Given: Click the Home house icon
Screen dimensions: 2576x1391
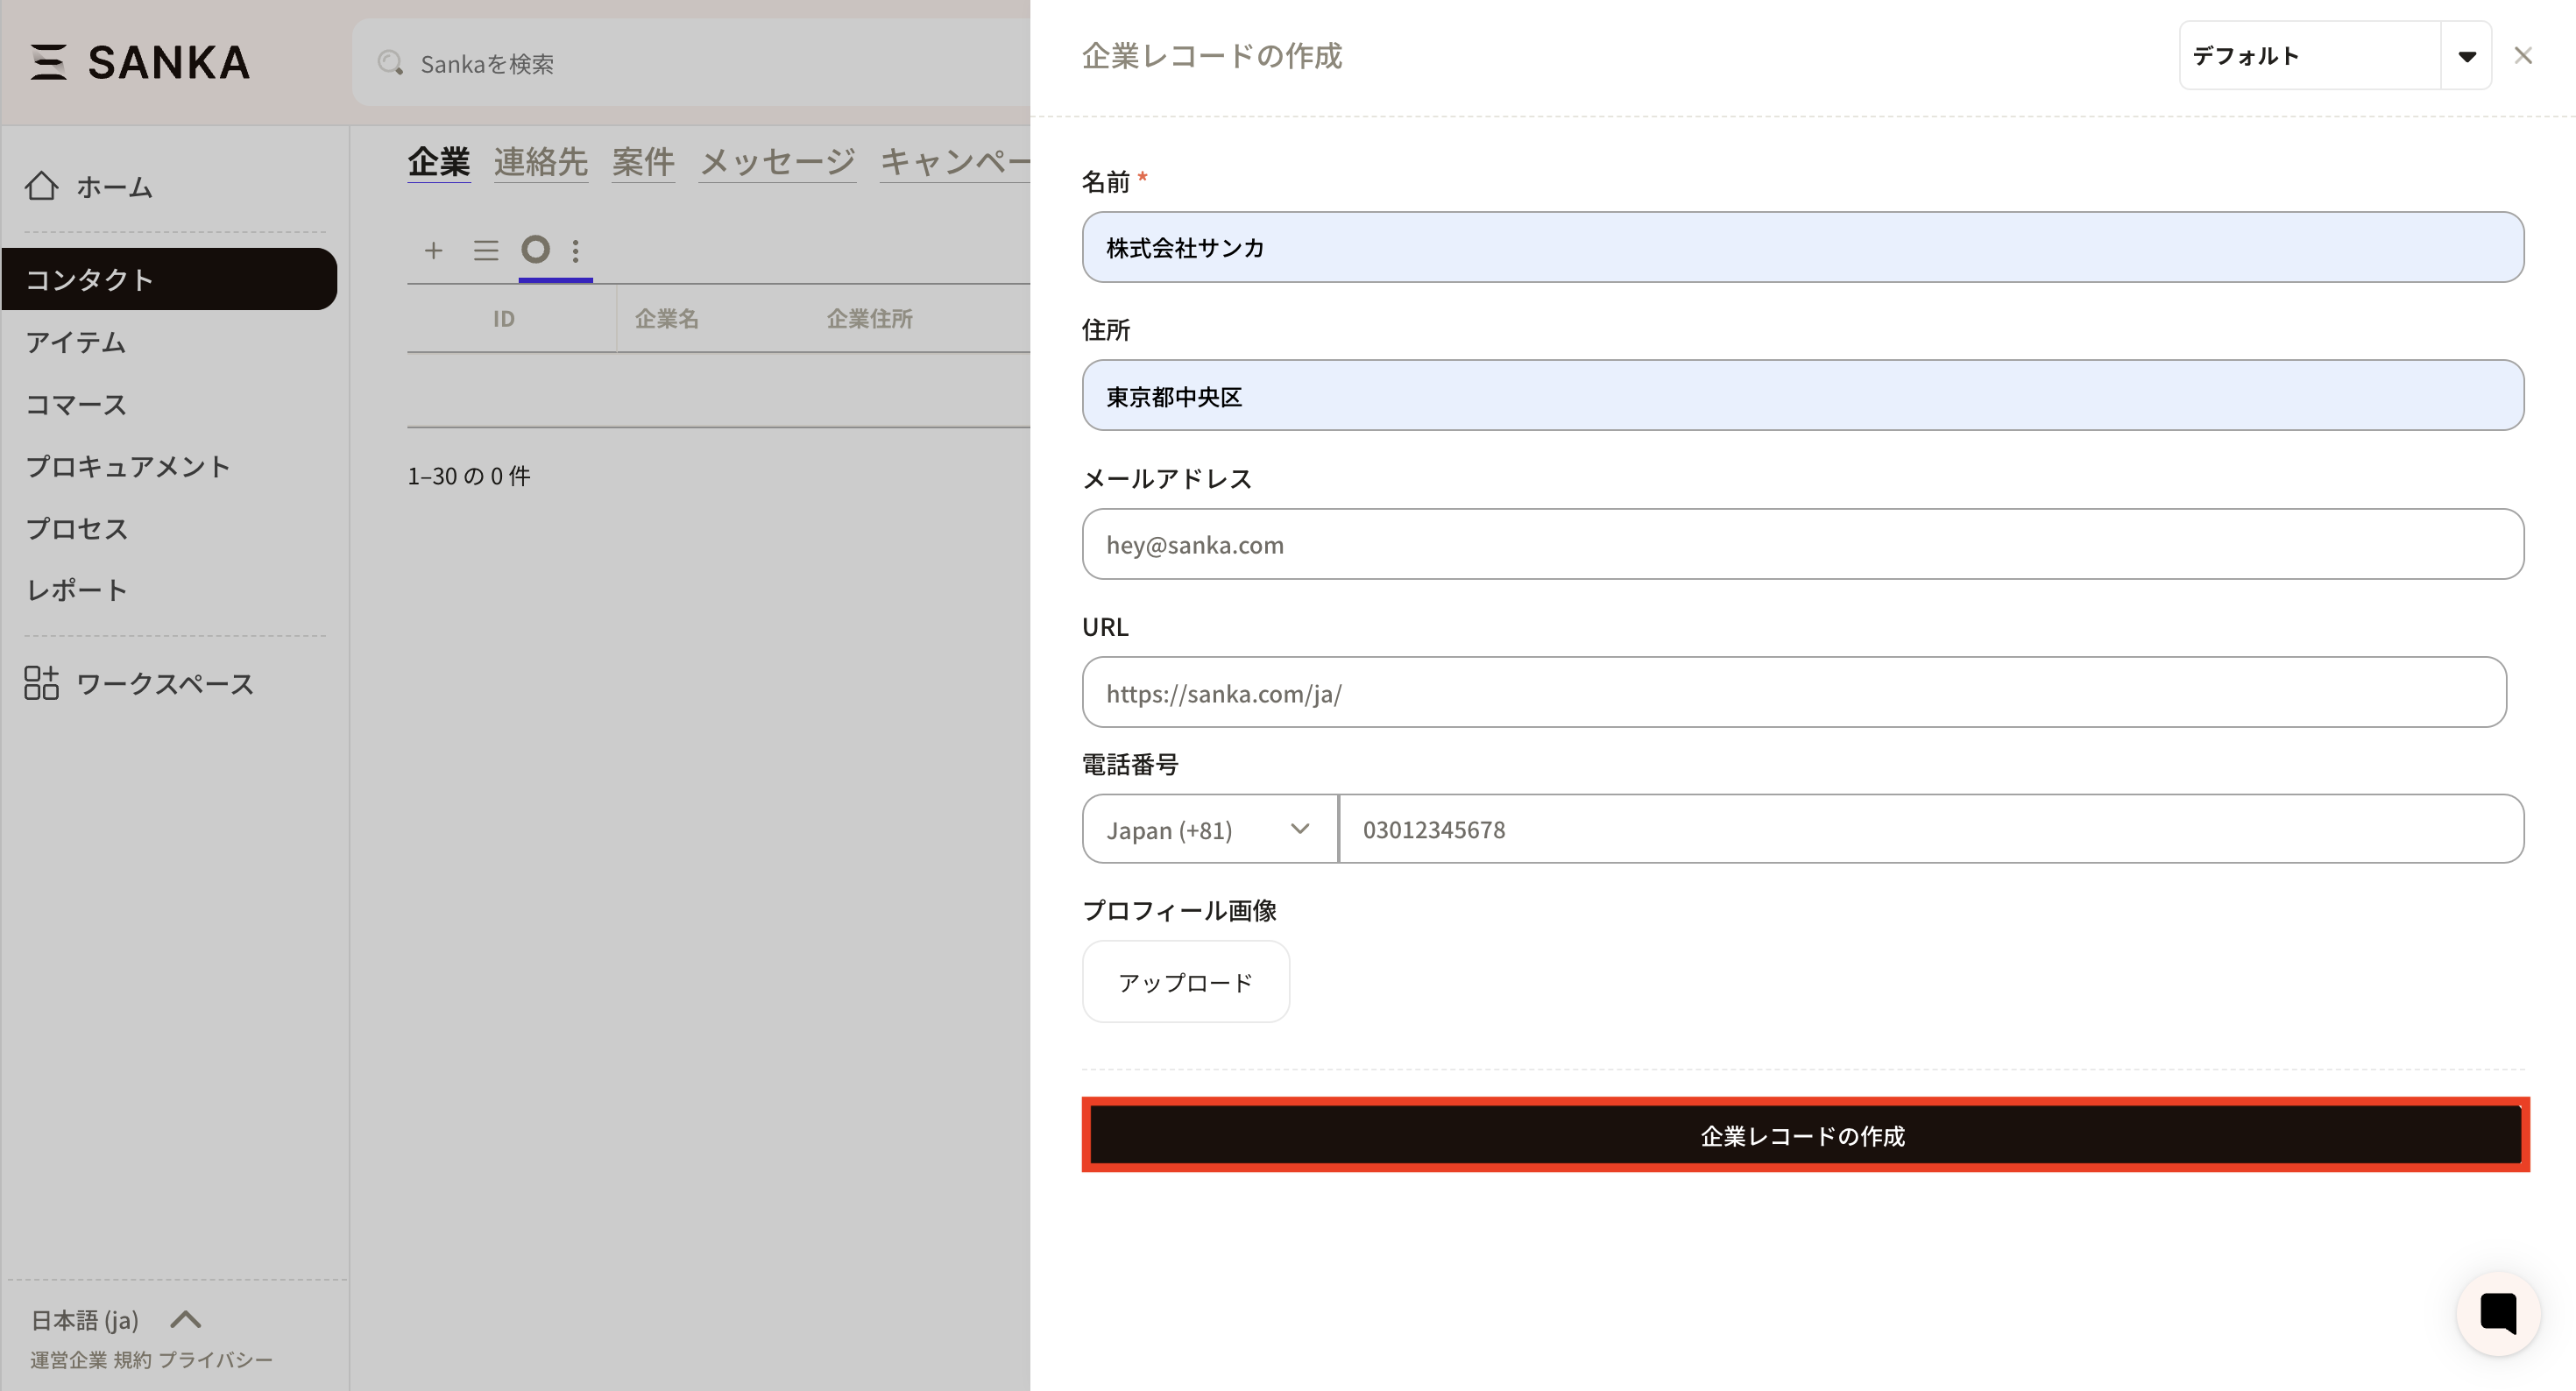Looking at the screenshot, I should [x=42, y=186].
